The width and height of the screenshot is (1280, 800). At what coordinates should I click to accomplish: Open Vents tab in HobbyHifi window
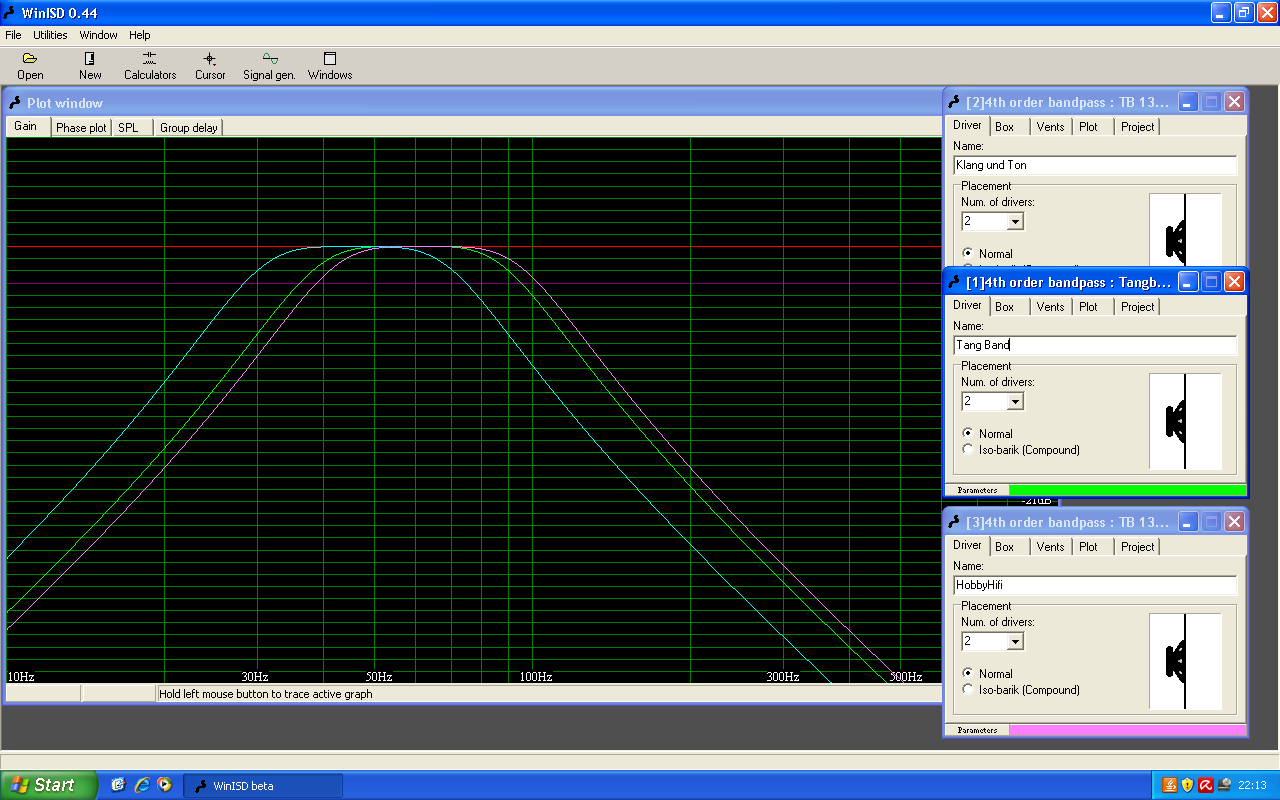point(1051,547)
